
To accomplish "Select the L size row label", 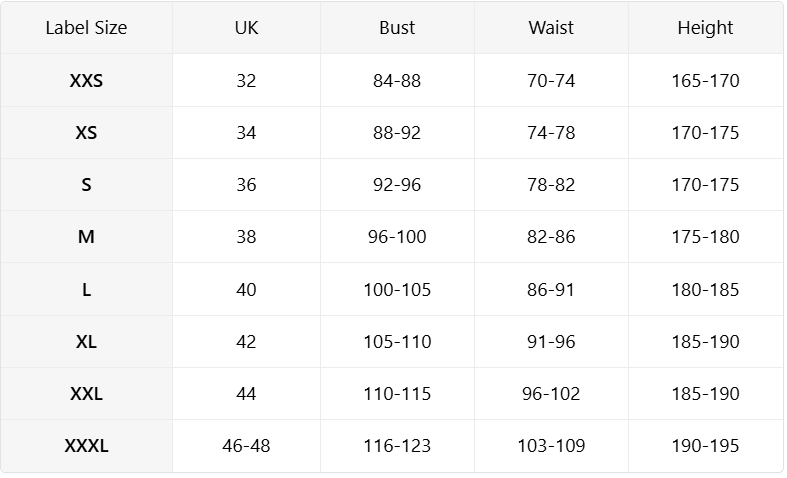I will point(86,290).
